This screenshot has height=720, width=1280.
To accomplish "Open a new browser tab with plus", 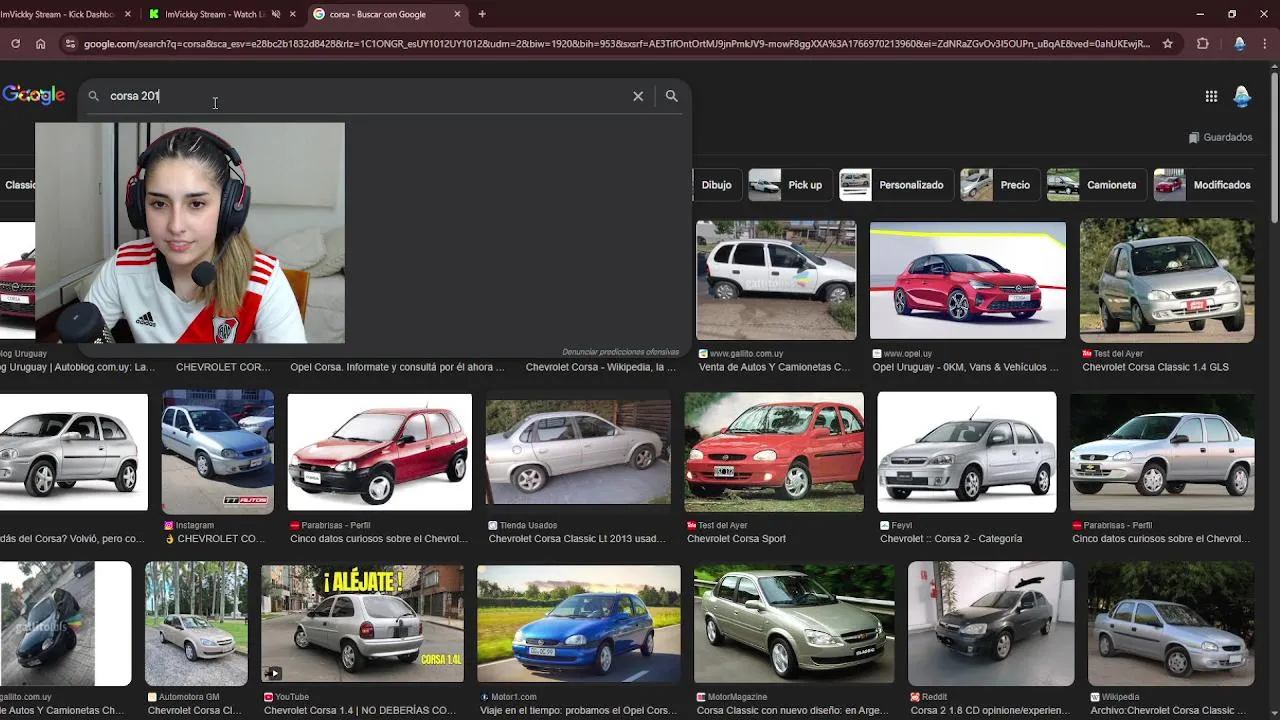I will pos(482,14).
